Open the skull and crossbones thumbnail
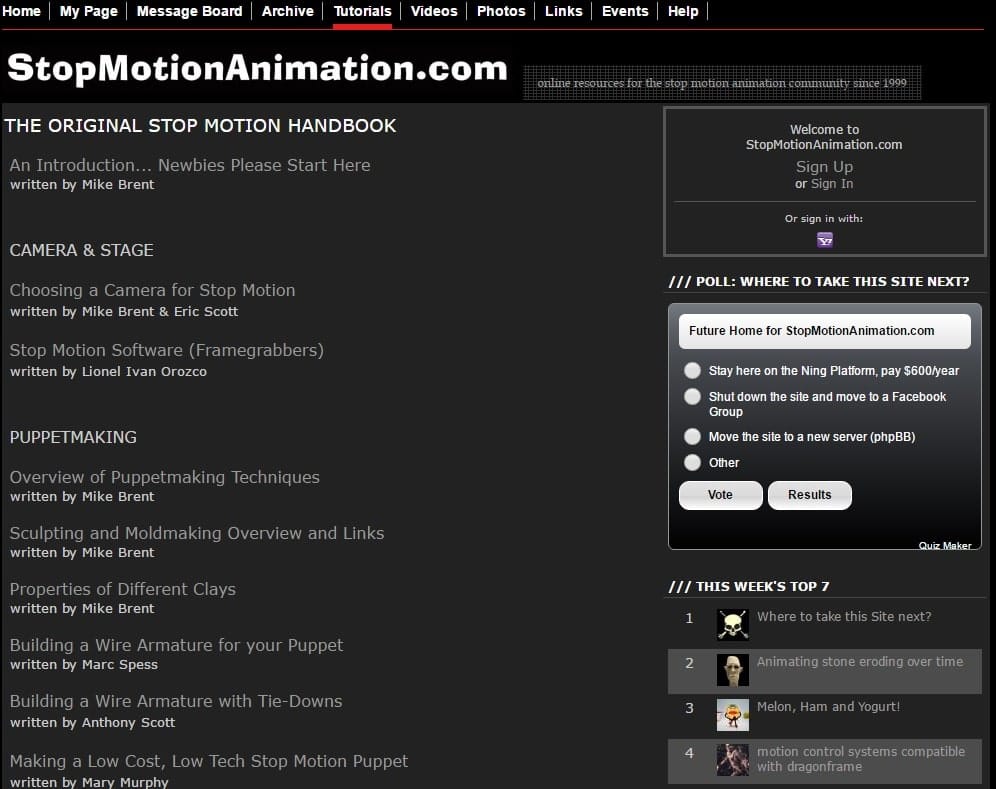The image size is (996, 789). 732,624
